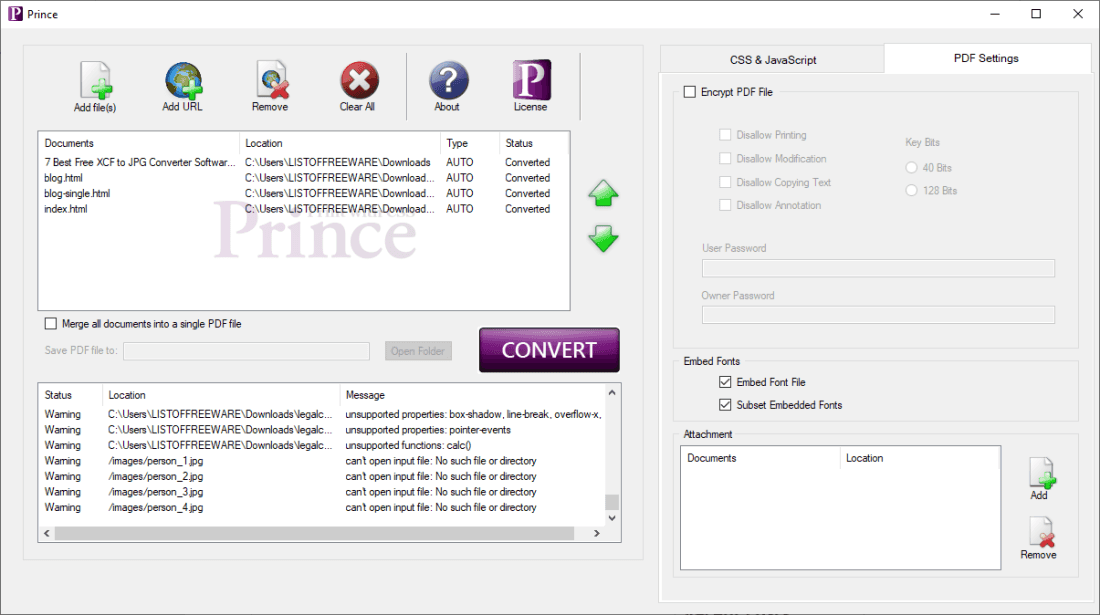Click the Attachment Location column header
Image resolution: width=1100 pixels, height=615 pixels.
click(x=920, y=458)
